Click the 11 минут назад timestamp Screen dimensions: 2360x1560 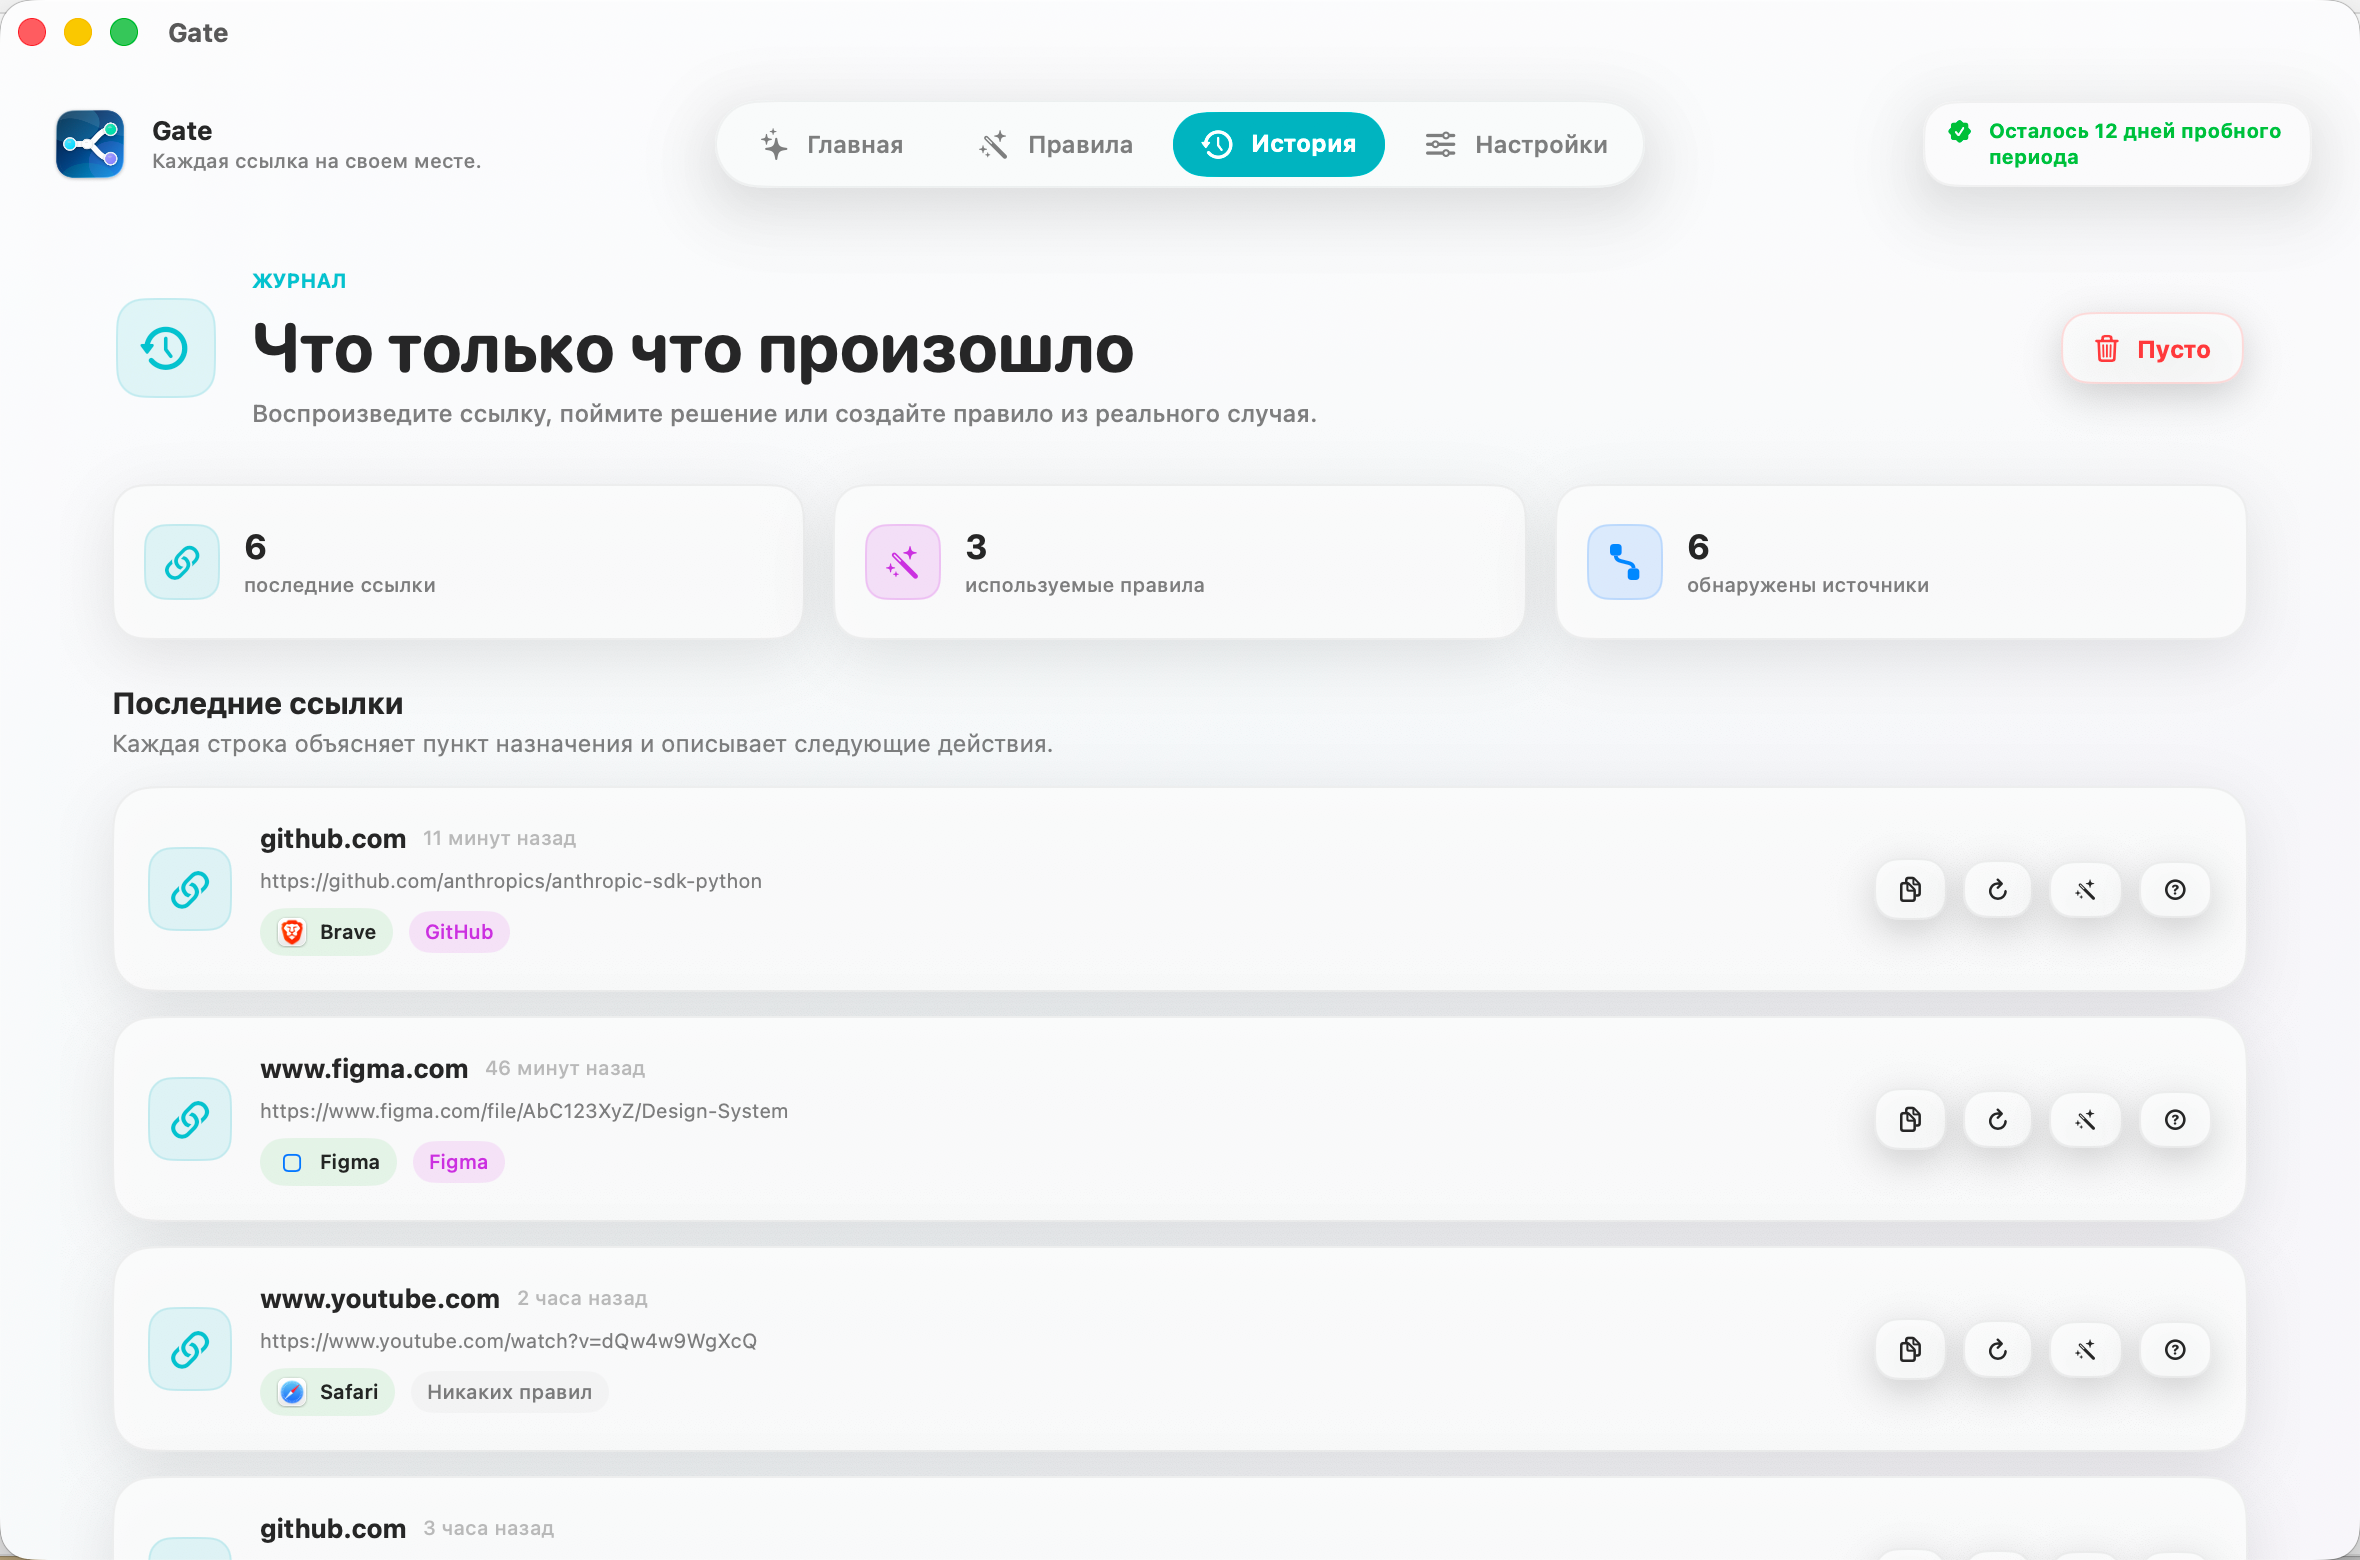coord(499,839)
